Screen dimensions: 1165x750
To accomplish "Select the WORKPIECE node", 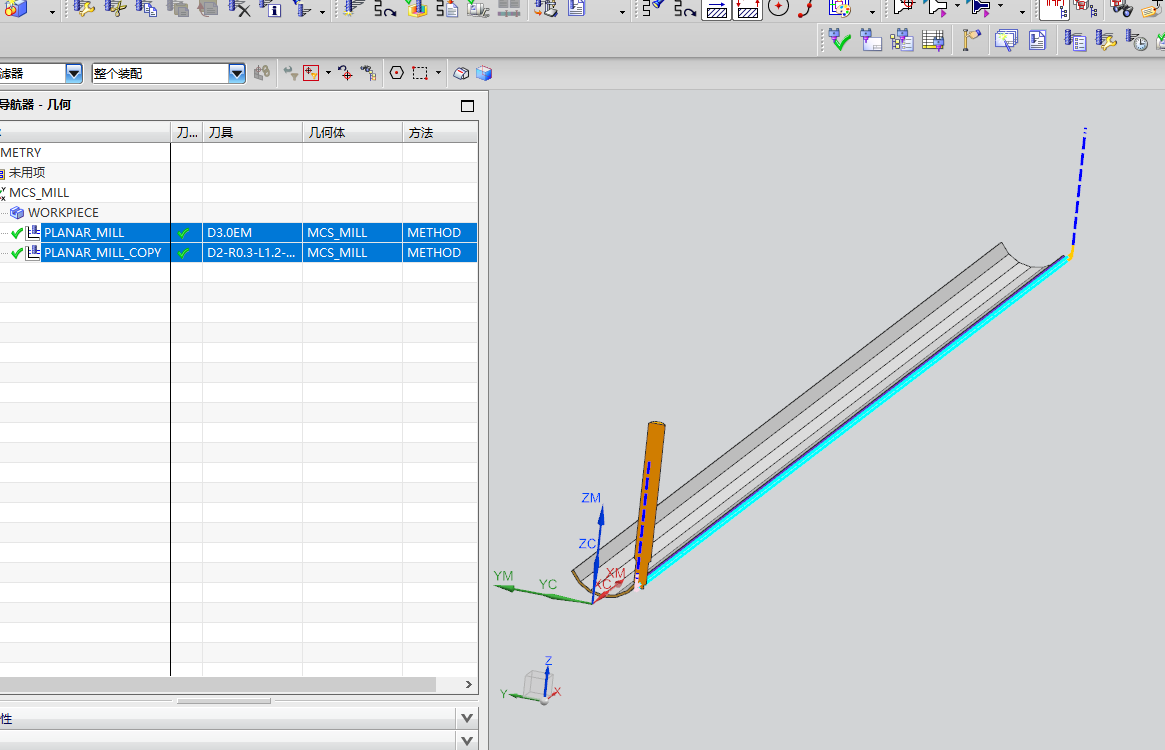I will click(x=62, y=213).
